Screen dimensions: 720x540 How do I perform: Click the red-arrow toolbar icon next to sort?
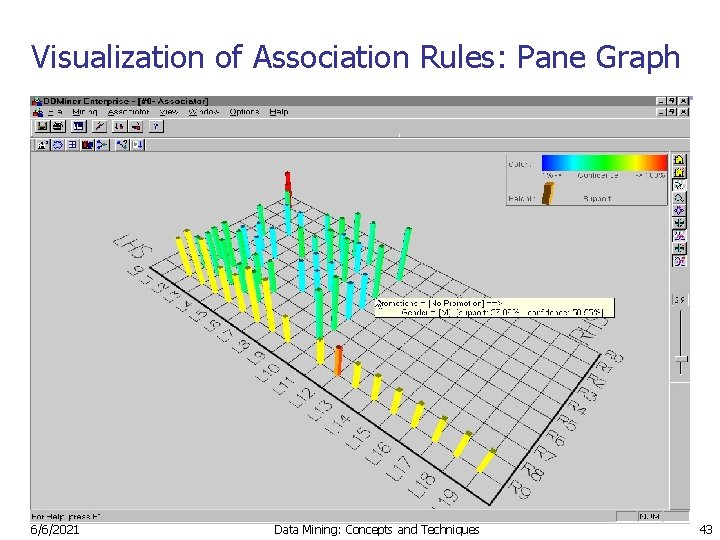tap(135, 126)
